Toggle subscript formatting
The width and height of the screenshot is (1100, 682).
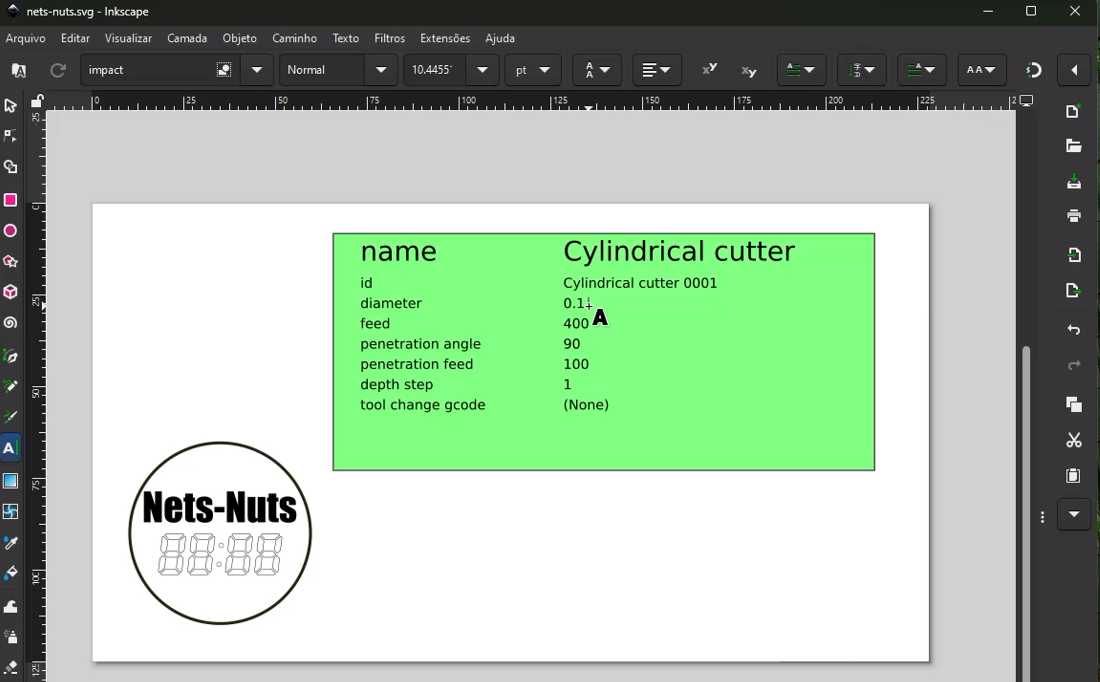(x=749, y=70)
